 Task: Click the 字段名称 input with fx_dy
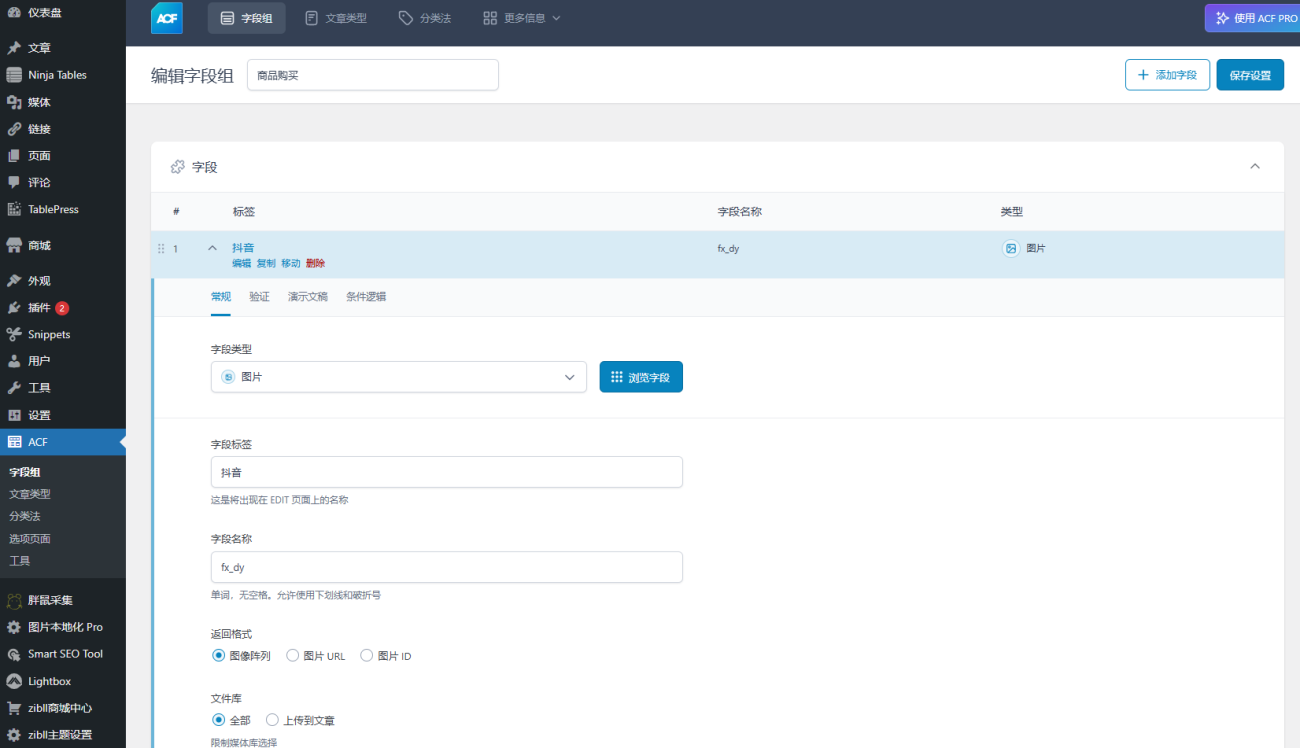(x=446, y=567)
